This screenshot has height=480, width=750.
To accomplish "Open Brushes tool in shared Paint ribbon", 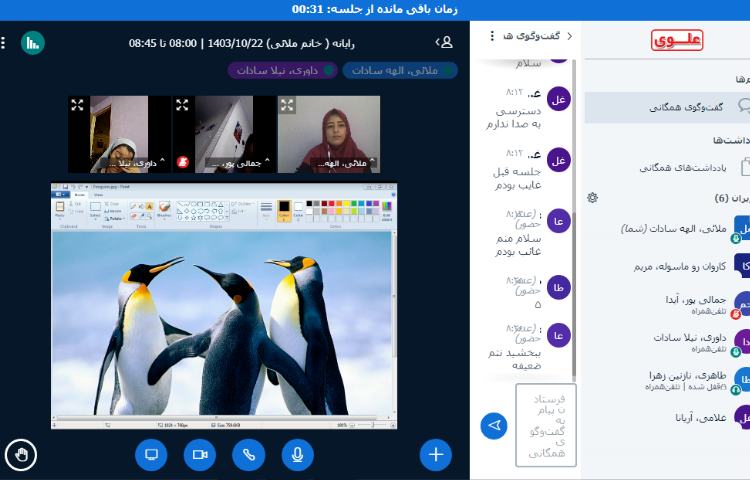I will 164,209.
